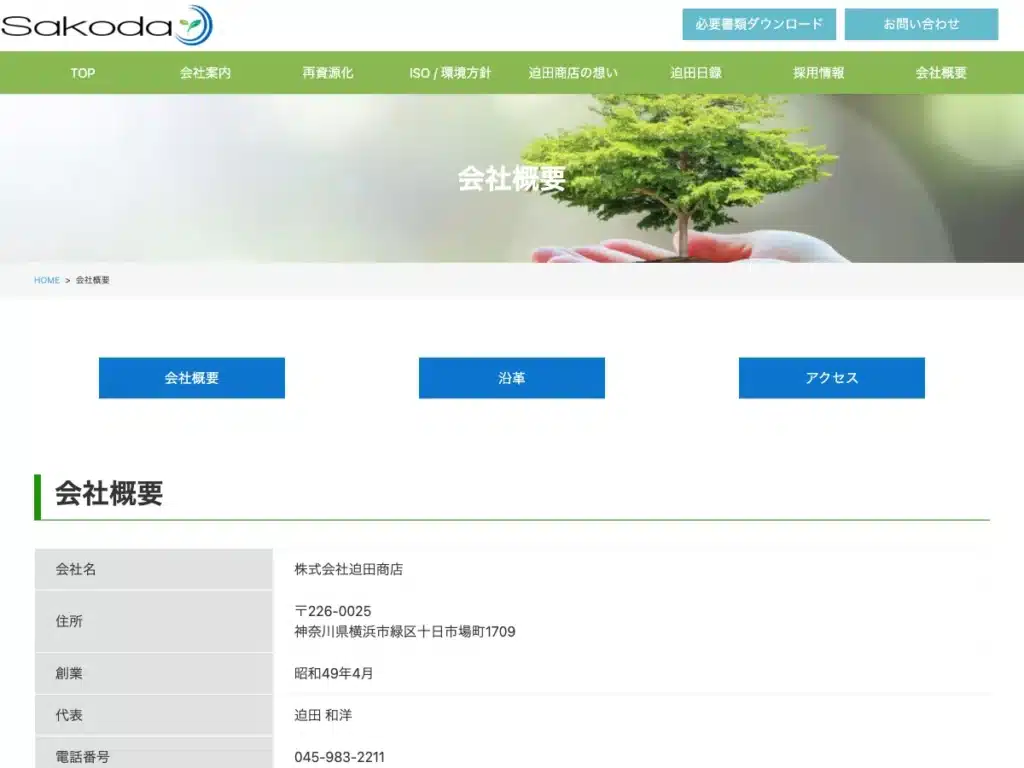This screenshot has height=768, width=1024.
Task: Open 必要書類ダウンロード button
Action: point(759,24)
